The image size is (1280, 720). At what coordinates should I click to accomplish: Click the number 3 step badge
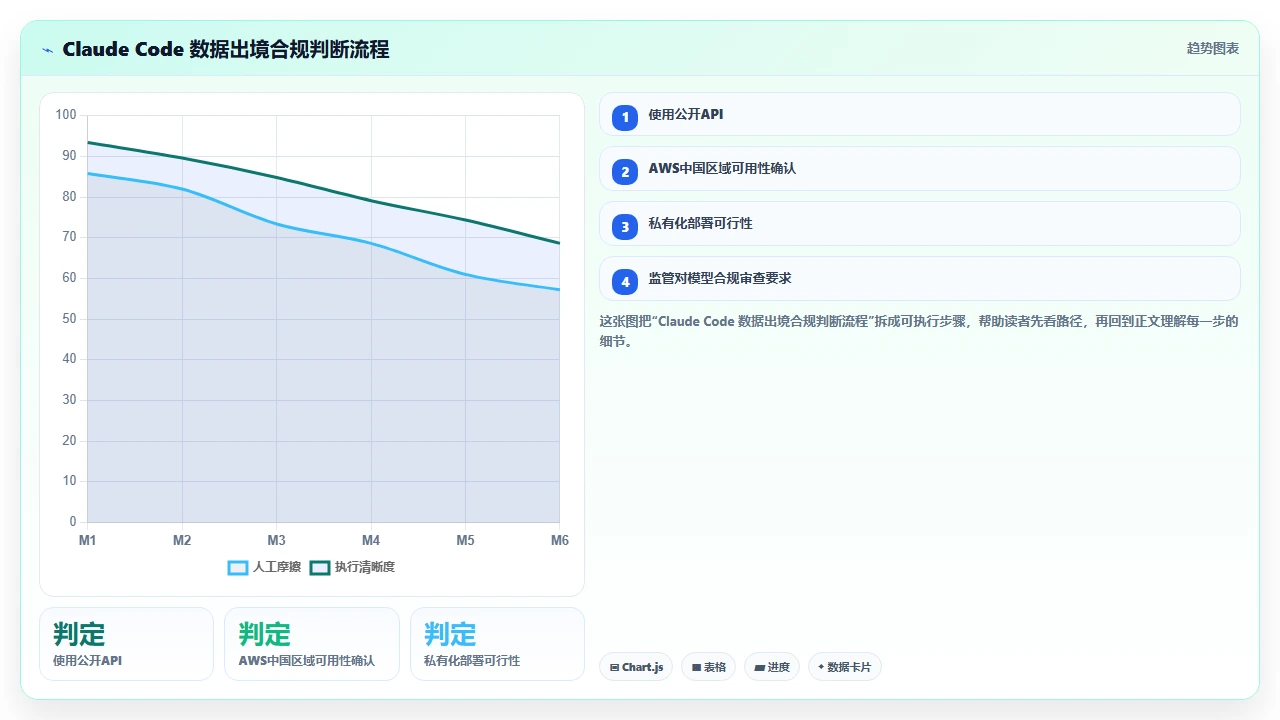(625, 226)
